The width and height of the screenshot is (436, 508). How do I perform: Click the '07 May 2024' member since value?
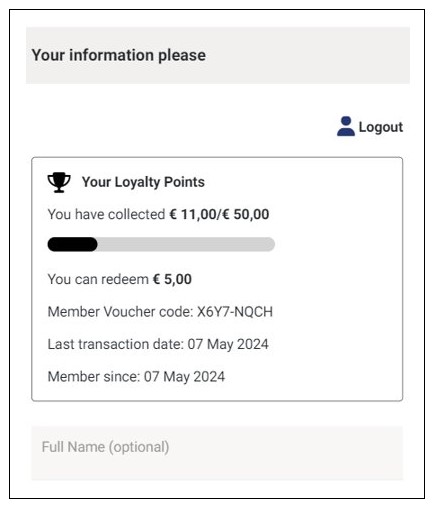pyautogui.click(x=184, y=377)
